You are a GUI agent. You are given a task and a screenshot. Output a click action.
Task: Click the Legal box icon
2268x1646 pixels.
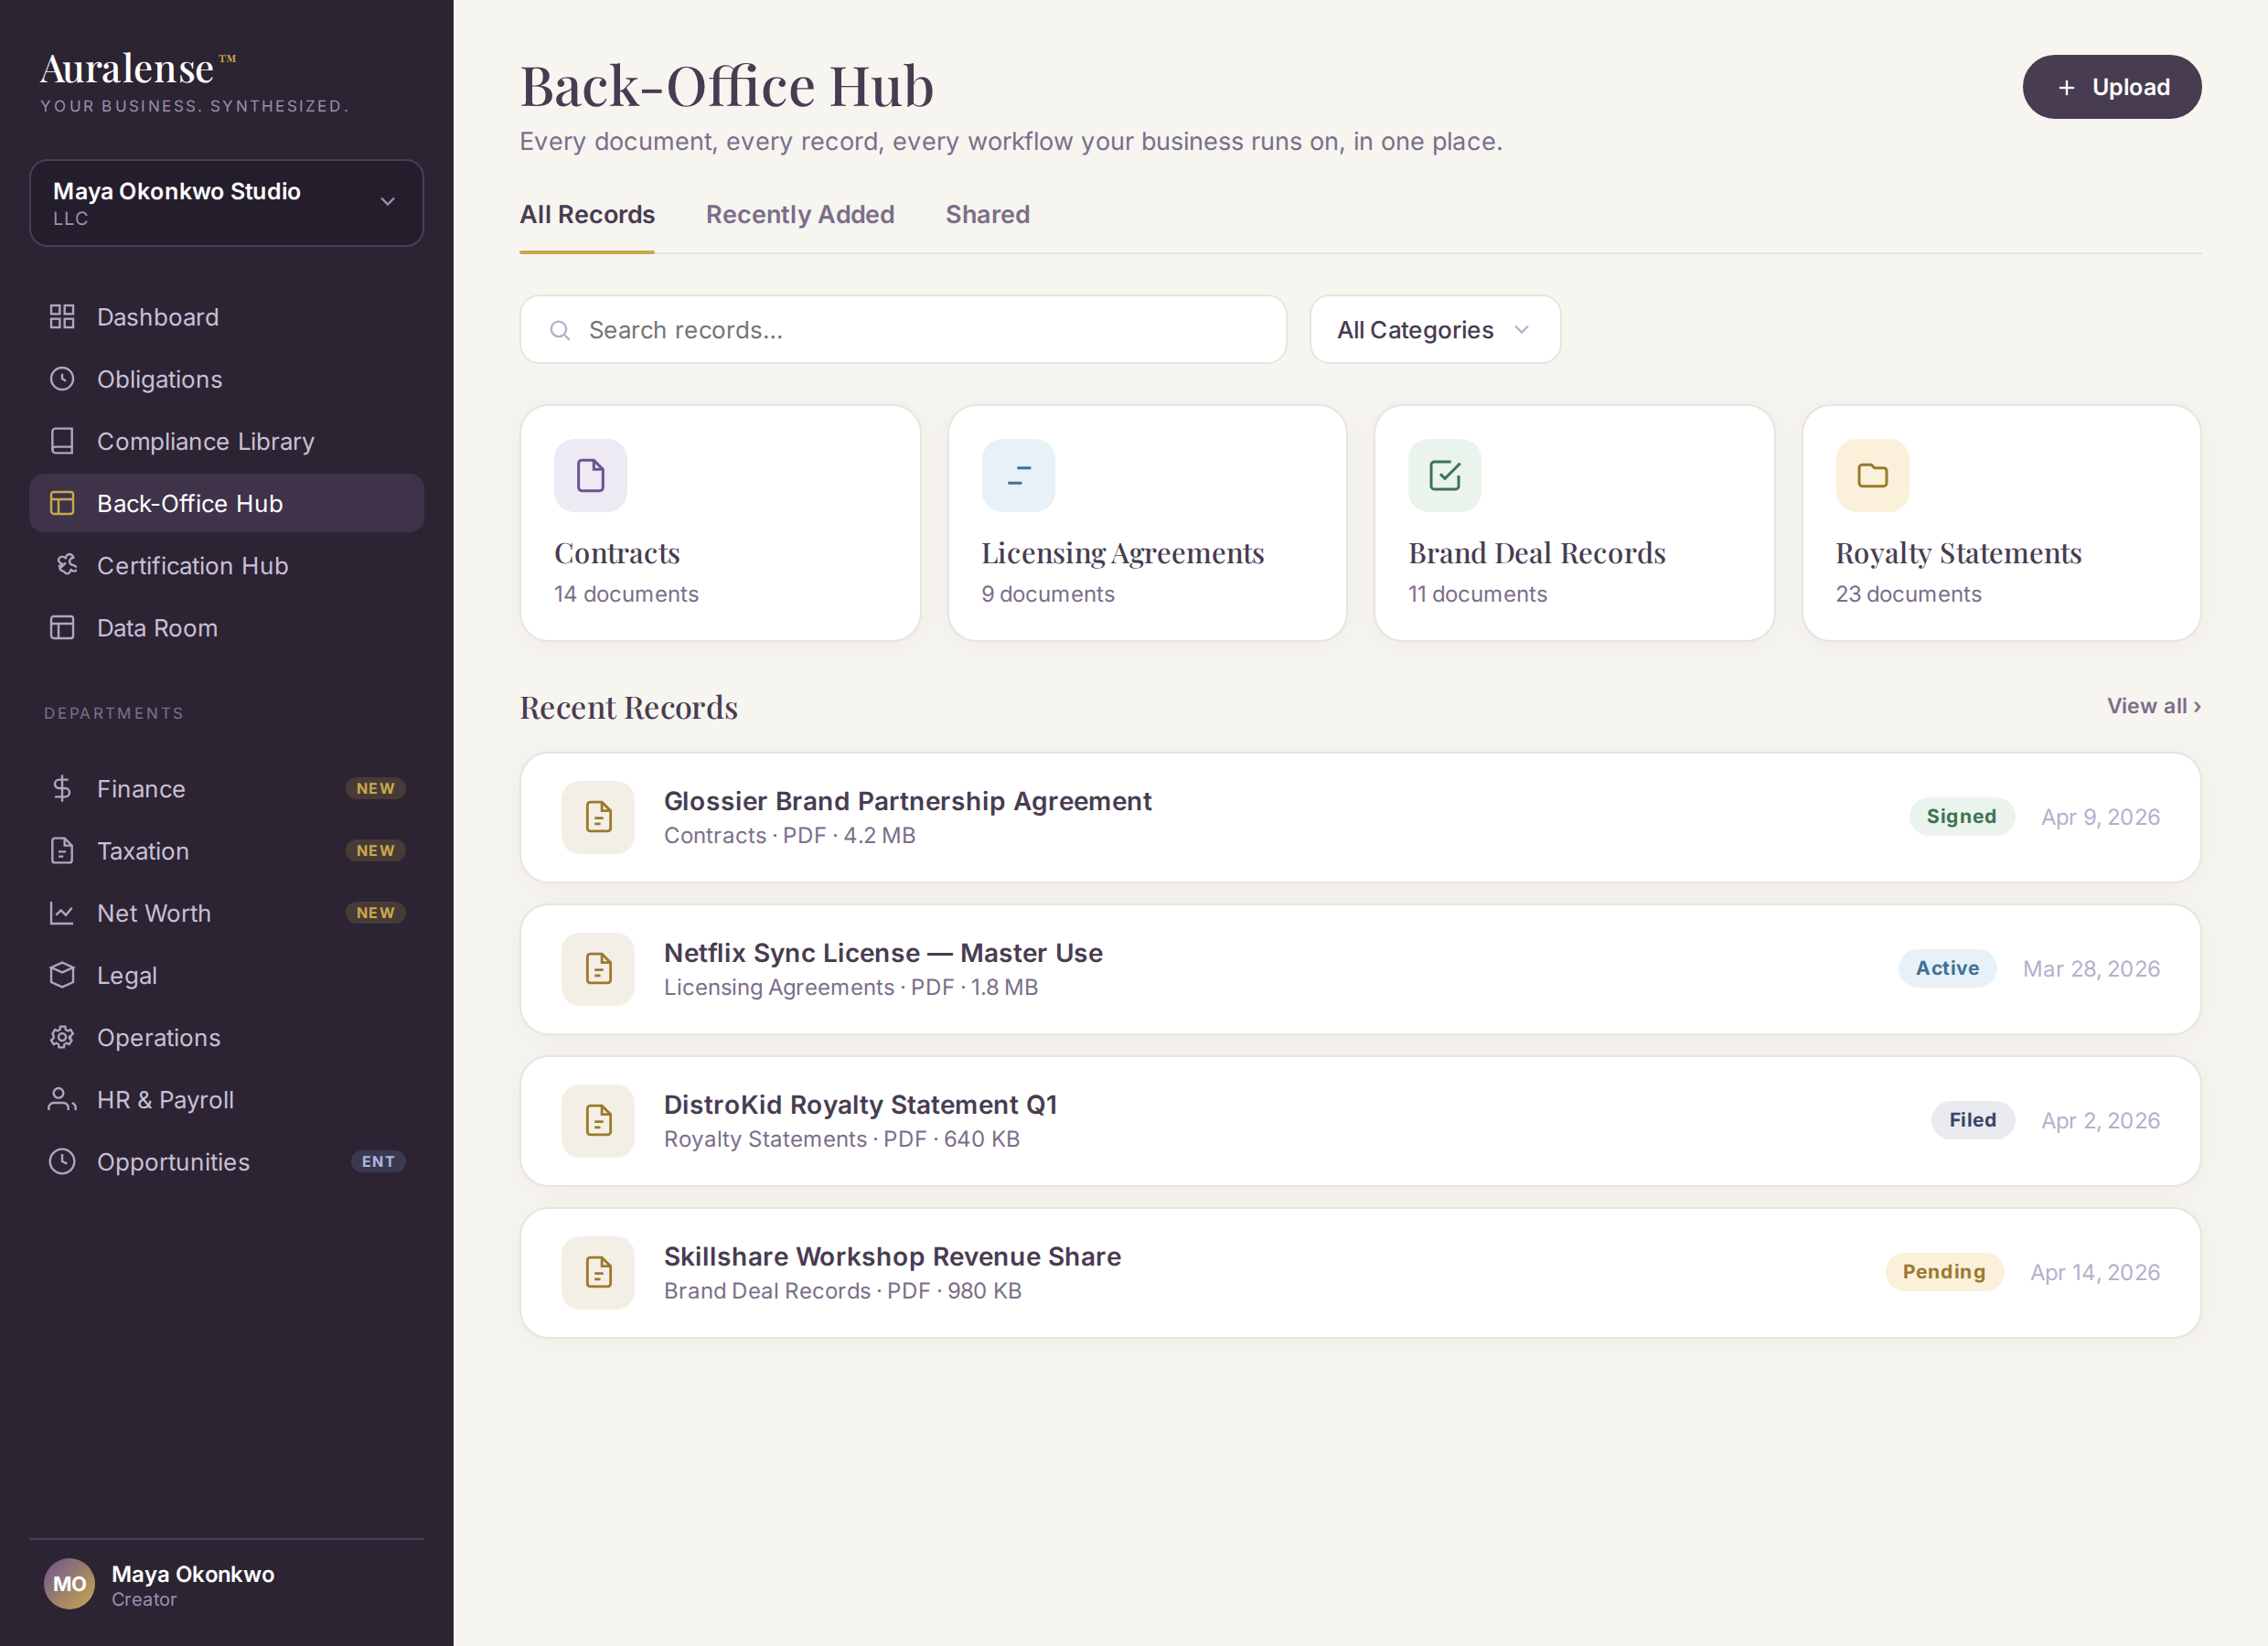click(62, 975)
